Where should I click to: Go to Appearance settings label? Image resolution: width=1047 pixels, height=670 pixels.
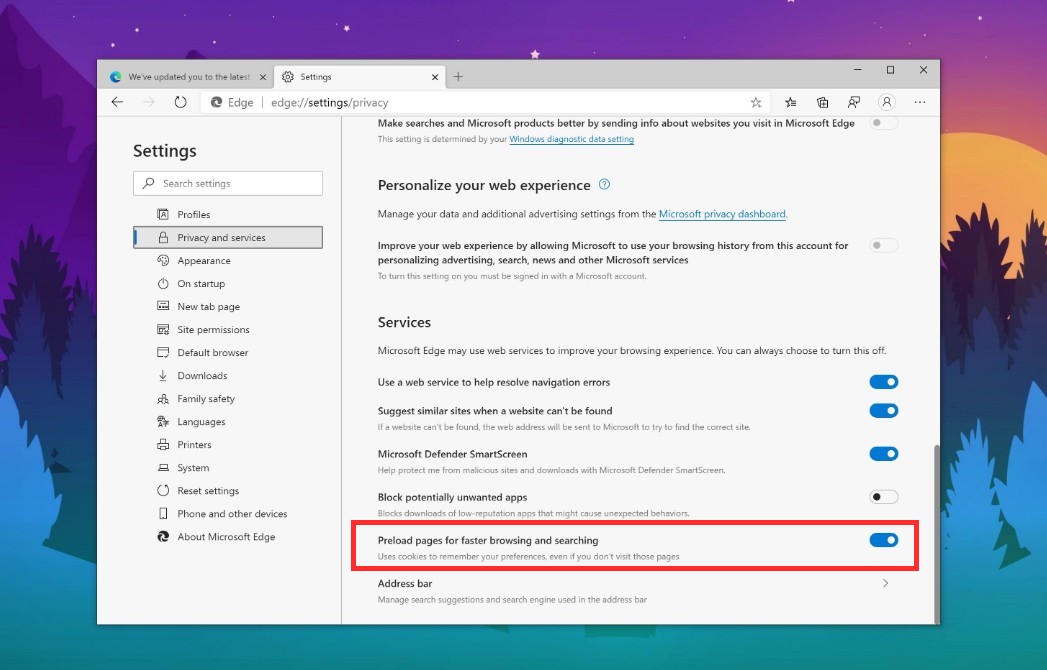coord(204,261)
